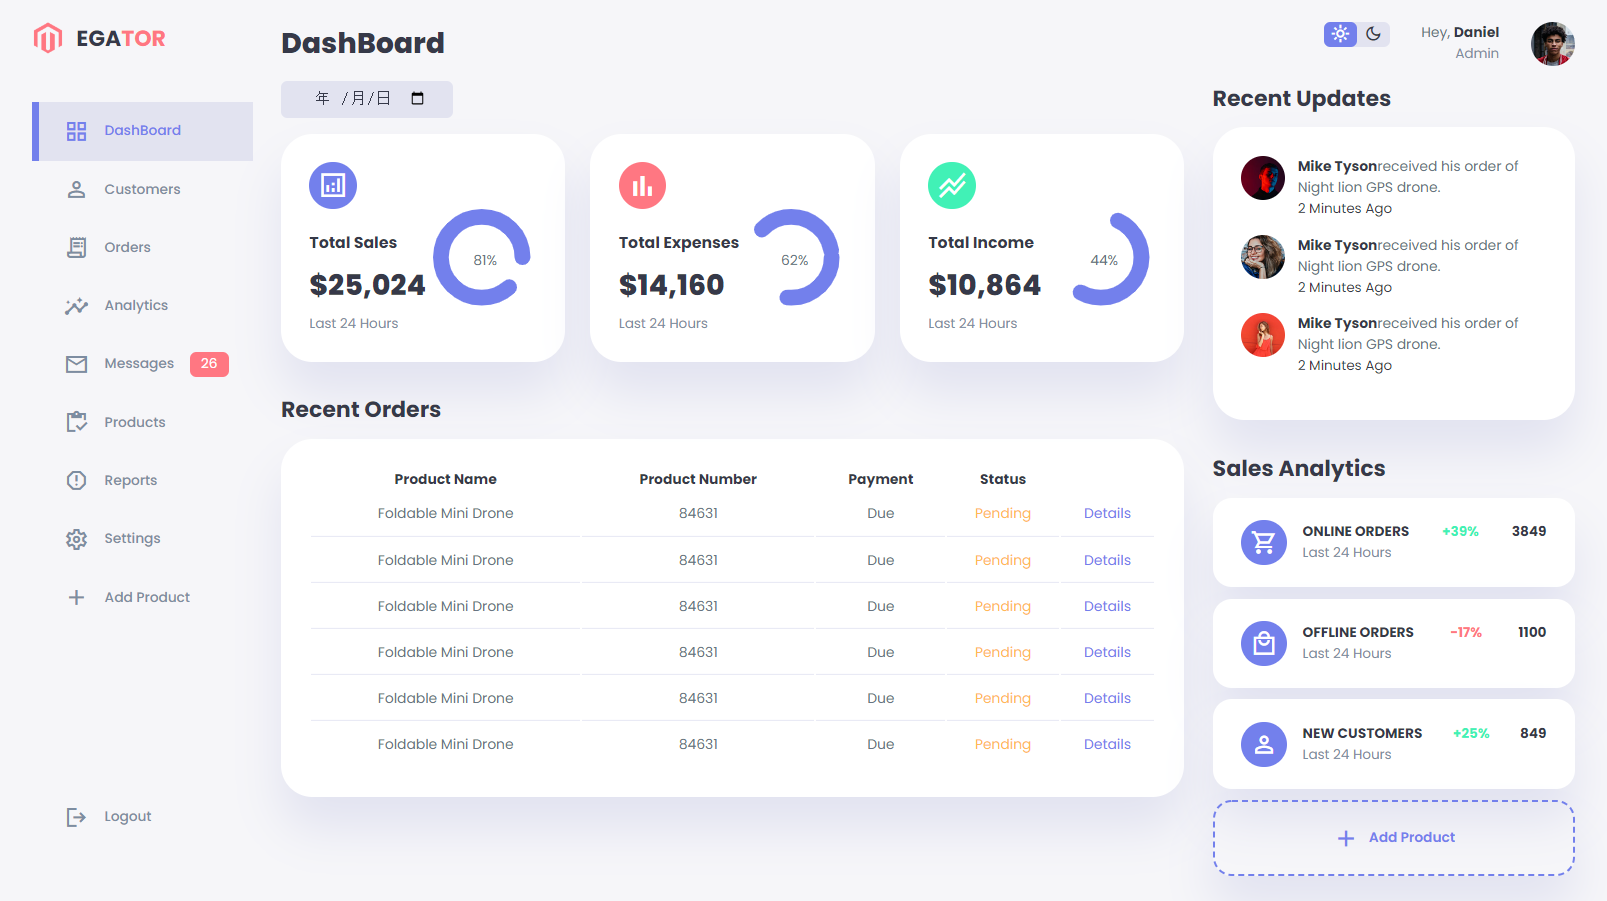The width and height of the screenshot is (1607, 901).
Task: Click the Logout arrow icon
Action: pyautogui.click(x=76, y=817)
